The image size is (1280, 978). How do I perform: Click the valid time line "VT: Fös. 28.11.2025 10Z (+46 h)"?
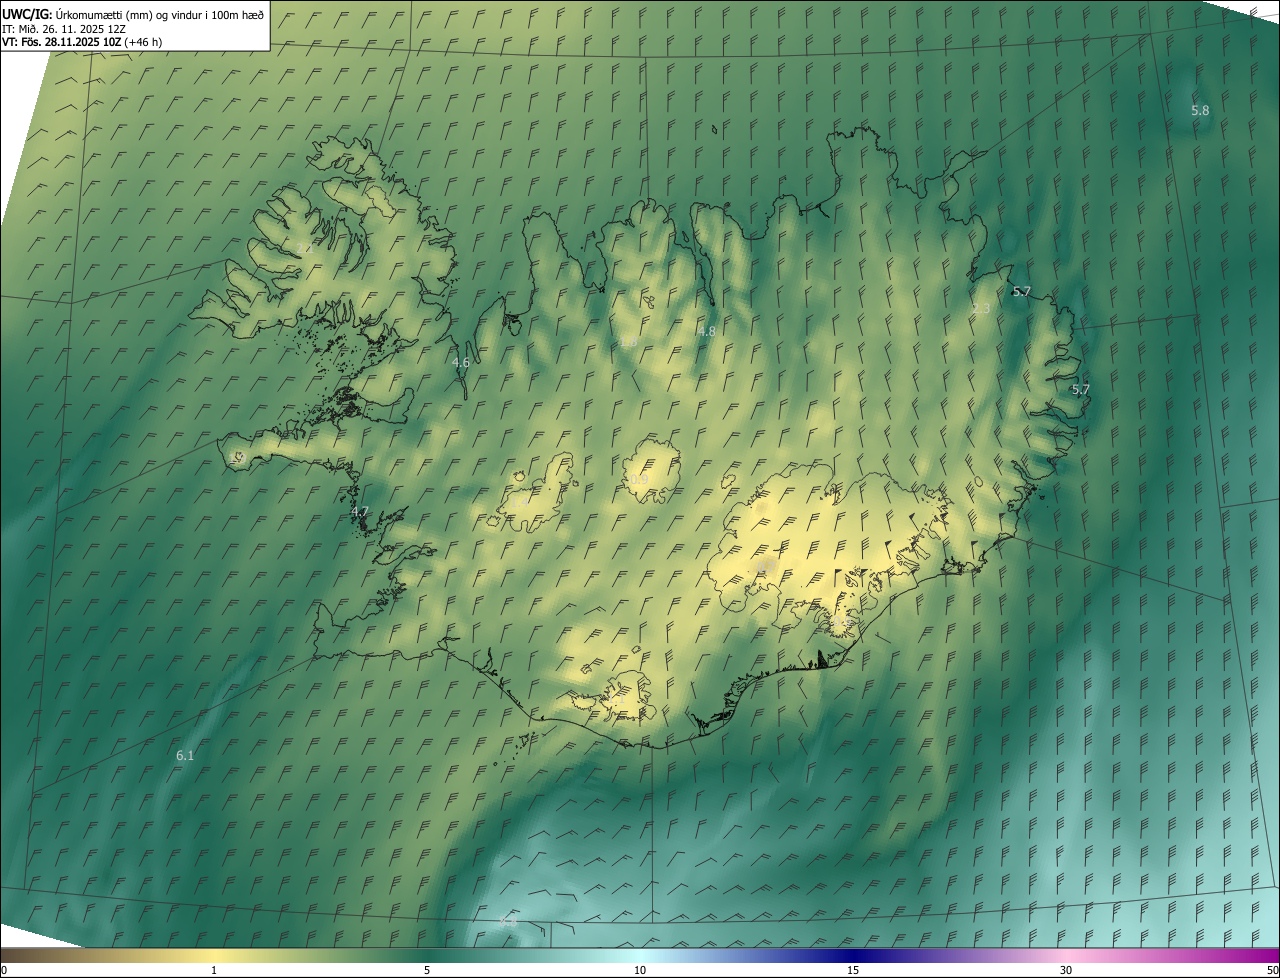(x=83, y=42)
